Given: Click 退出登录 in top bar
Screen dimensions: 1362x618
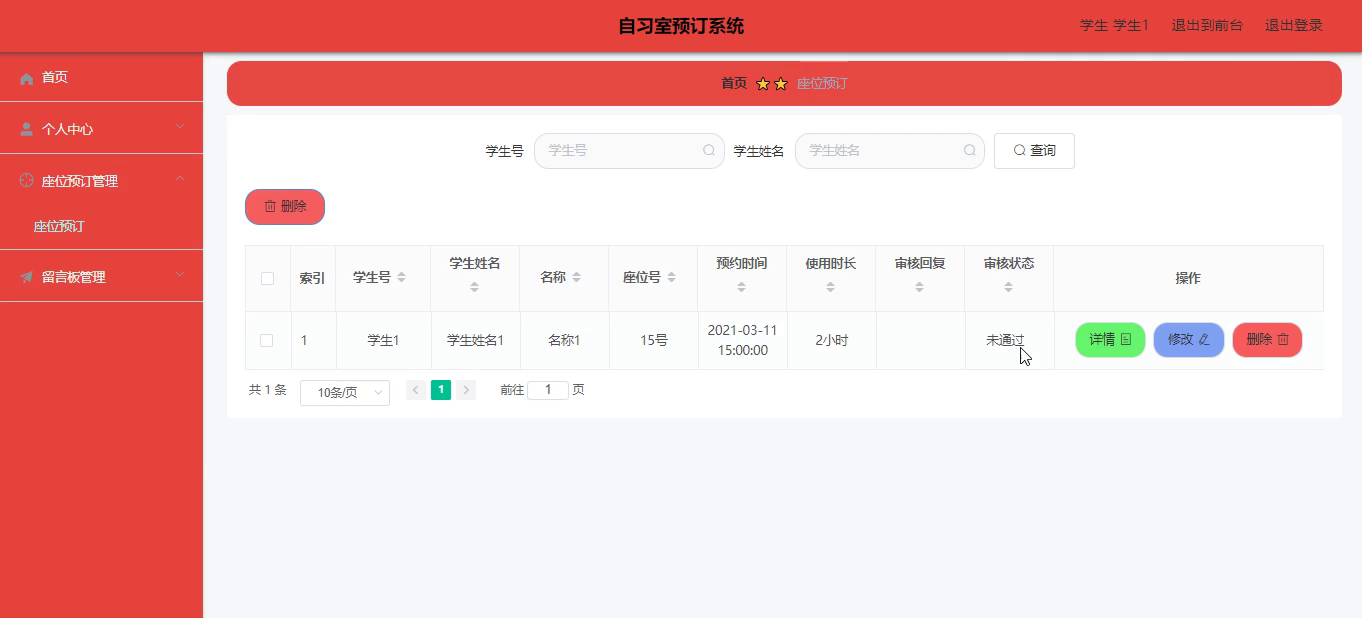Looking at the screenshot, I should pyautogui.click(x=1294, y=26).
